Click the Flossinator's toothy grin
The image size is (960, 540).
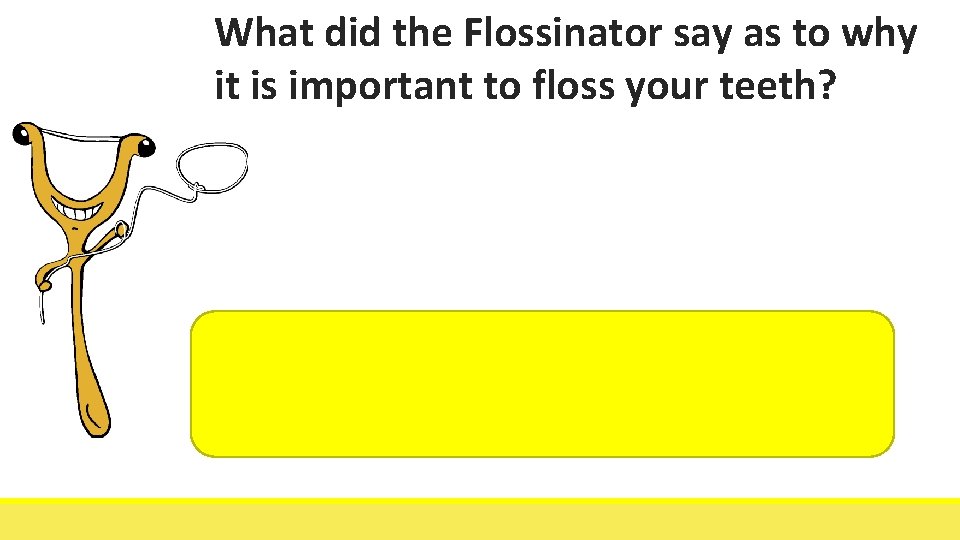tap(83, 213)
